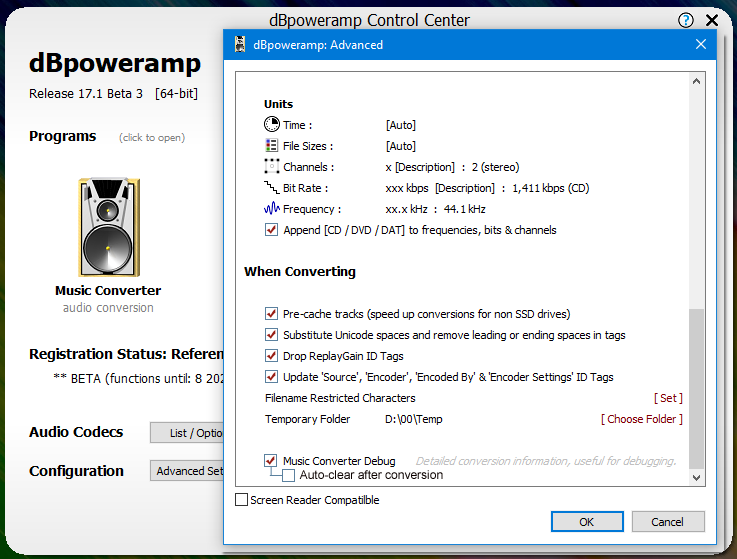Open the Music Converter speaker icon
This screenshot has width=737, height=559.
108,228
